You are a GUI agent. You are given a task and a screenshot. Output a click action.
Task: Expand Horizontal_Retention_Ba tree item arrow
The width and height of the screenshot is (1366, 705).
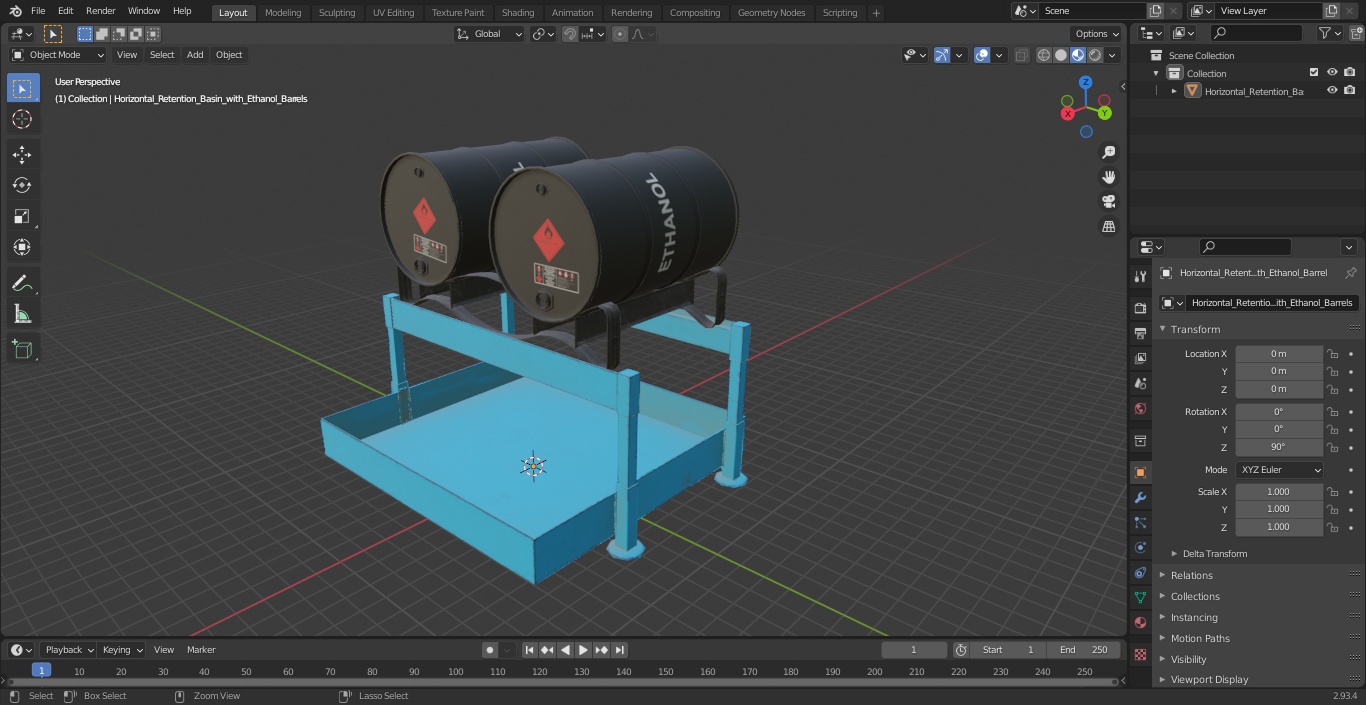pyautogui.click(x=1174, y=91)
